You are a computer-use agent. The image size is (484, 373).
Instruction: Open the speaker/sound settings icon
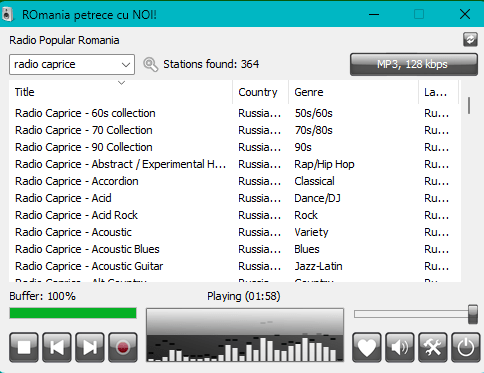point(400,347)
